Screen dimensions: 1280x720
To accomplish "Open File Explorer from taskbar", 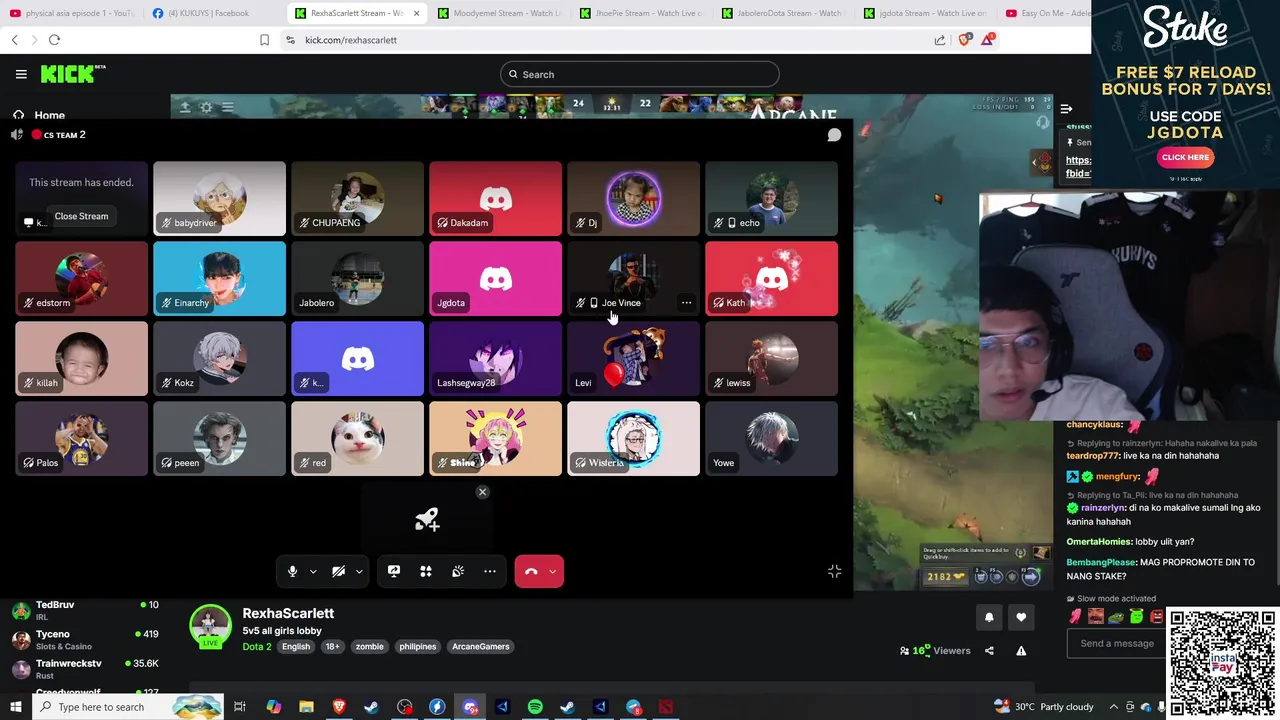I will pyautogui.click(x=306, y=707).
